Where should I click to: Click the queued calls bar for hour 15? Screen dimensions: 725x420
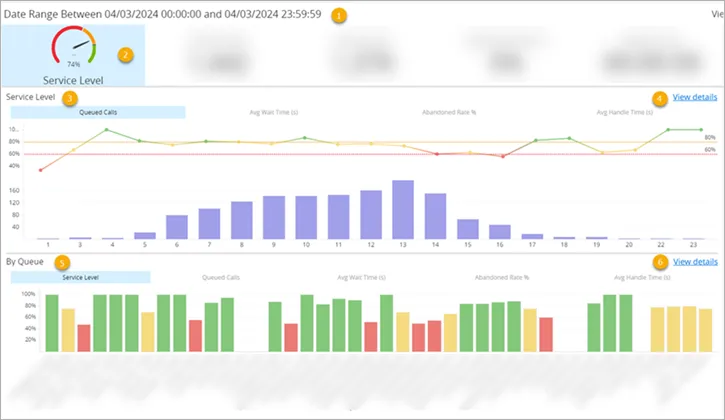(468, 229)
